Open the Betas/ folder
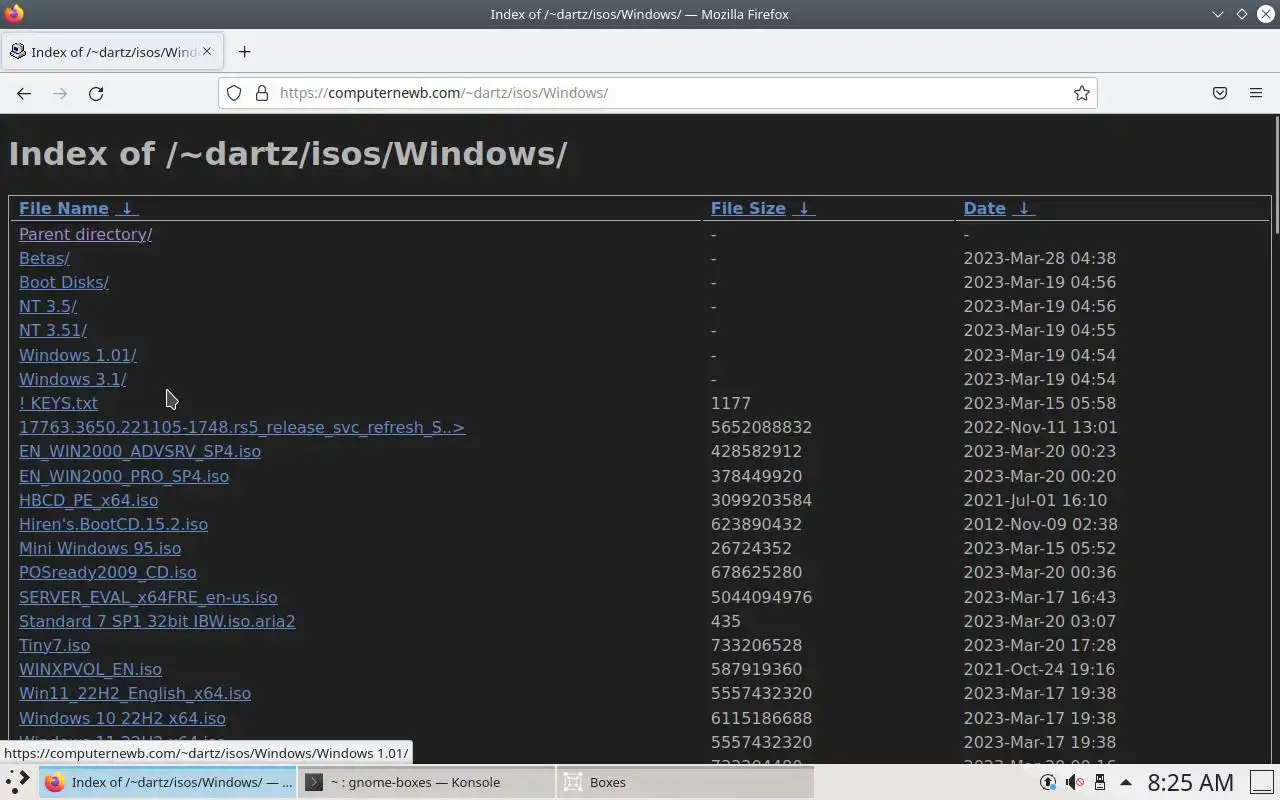This screenshot has width=1280, height=800. tap(44, 258)
